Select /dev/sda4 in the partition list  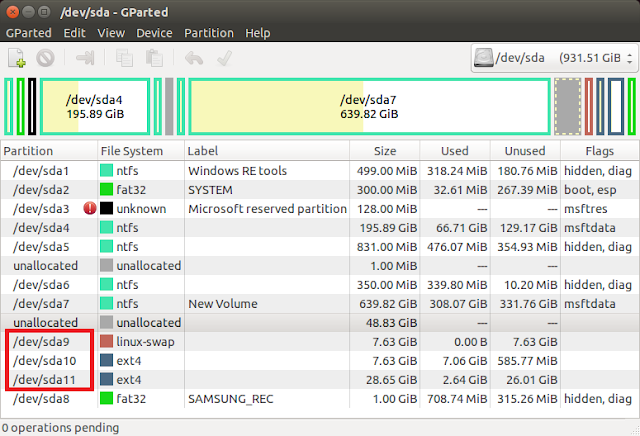click(320, 228)
